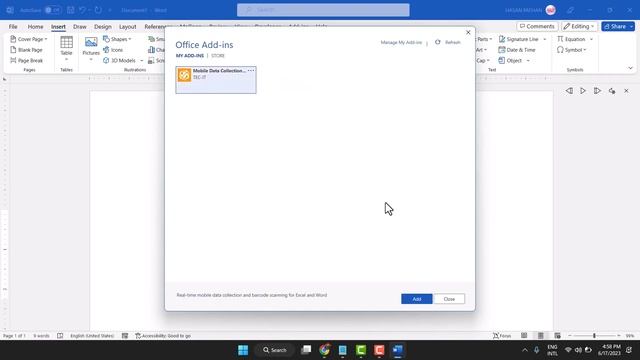Screen dimensions: 640x360
Task: Click the Accessibility: Good to go status
Action: click(163, 336)
